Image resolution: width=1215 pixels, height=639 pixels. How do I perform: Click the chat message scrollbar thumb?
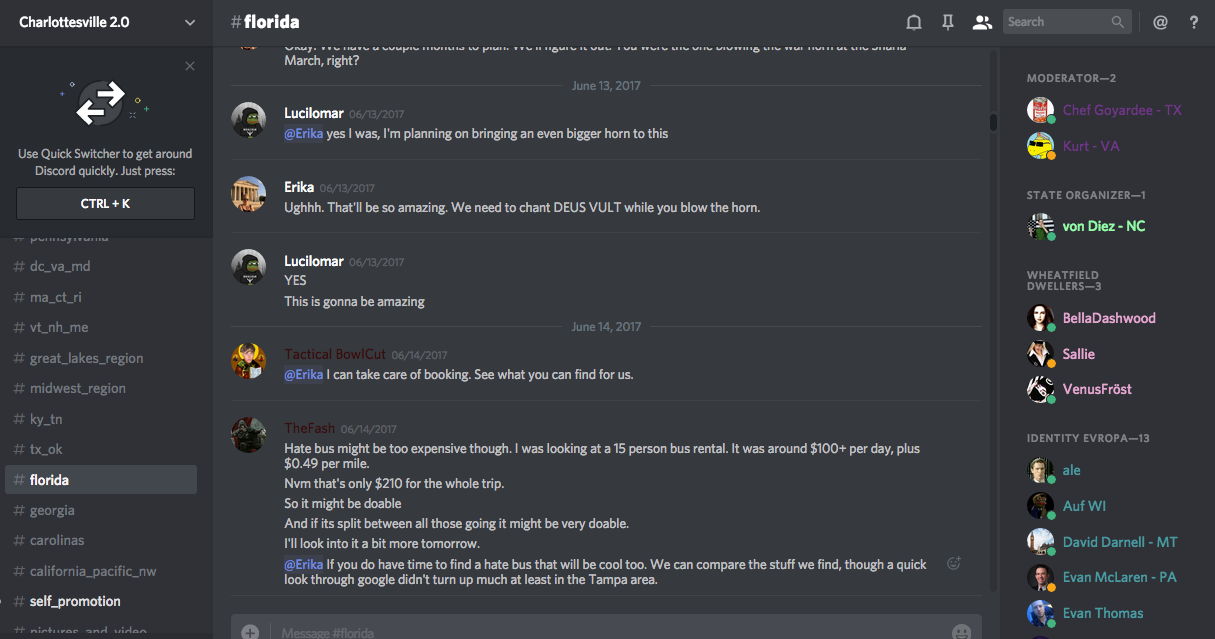993,122
